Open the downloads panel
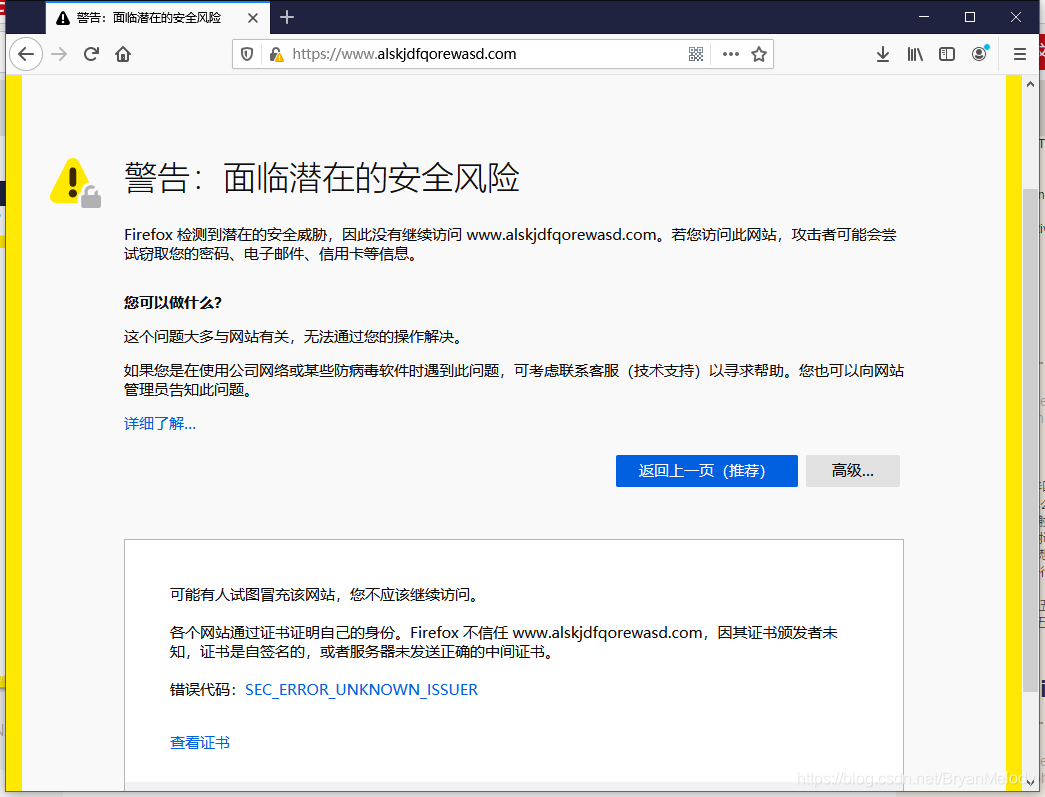1045x797 pixels. (882, 54)
